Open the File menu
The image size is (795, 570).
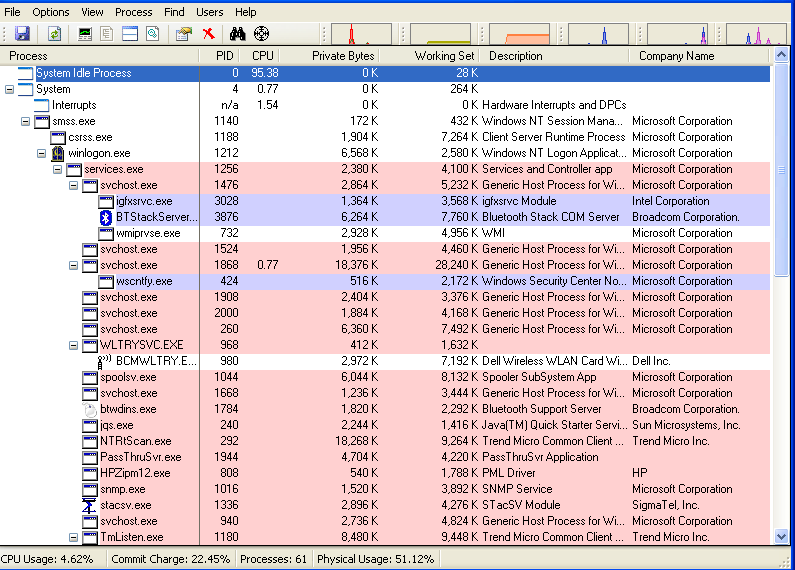coord(13,12)
